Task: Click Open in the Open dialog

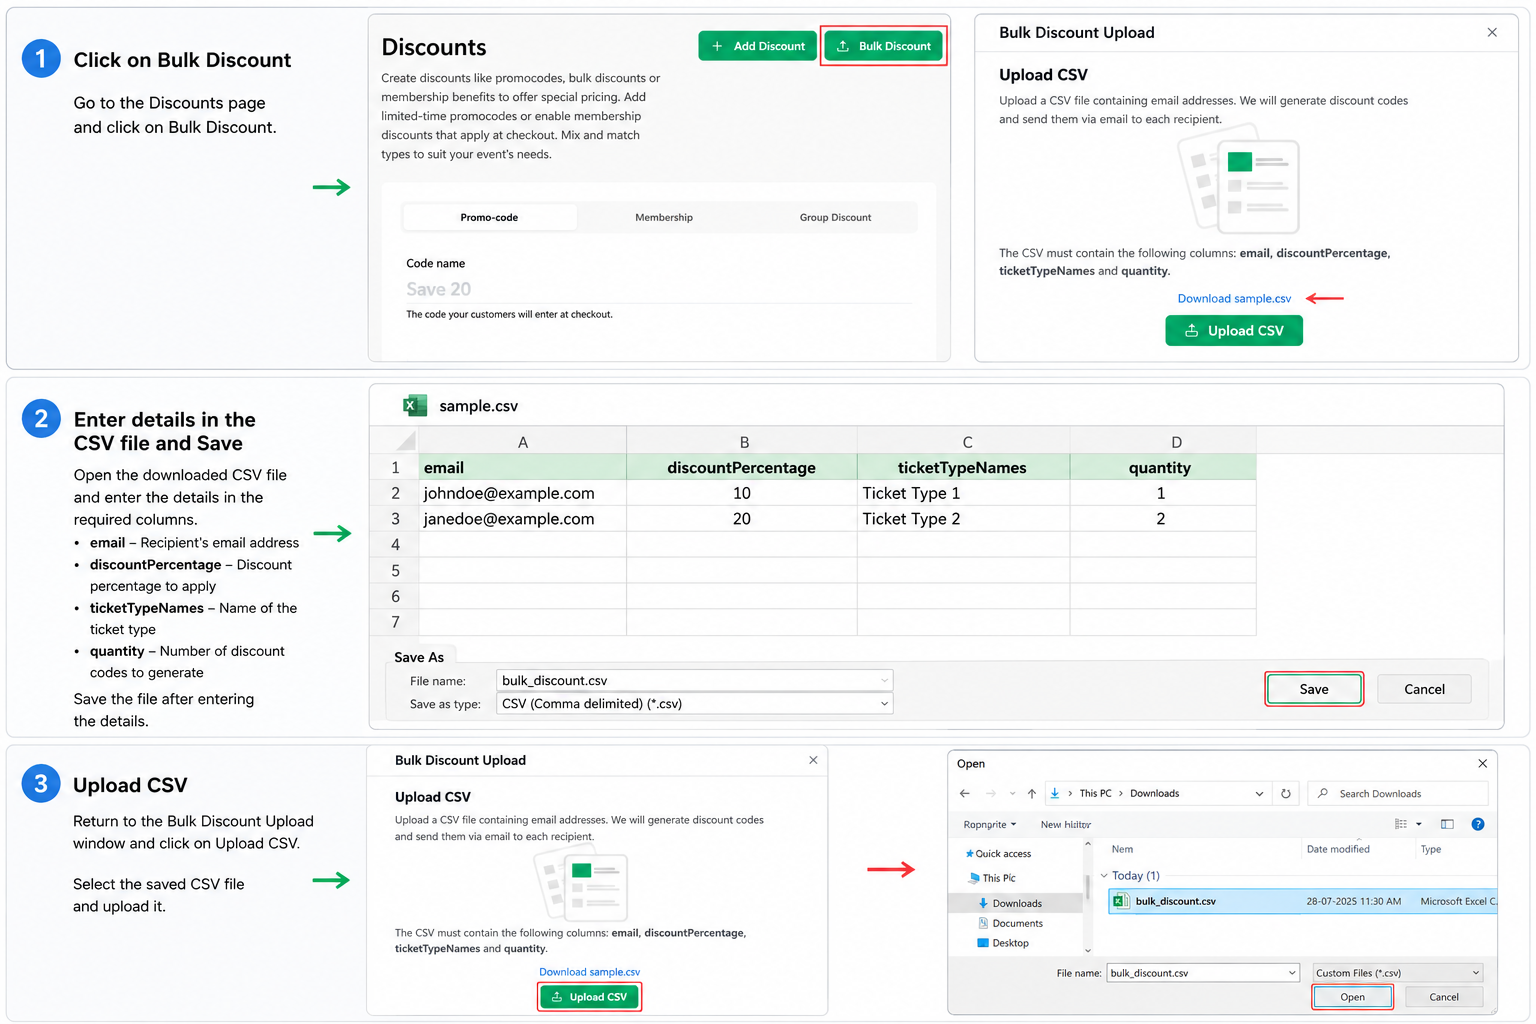Action: pos(1352,997)
